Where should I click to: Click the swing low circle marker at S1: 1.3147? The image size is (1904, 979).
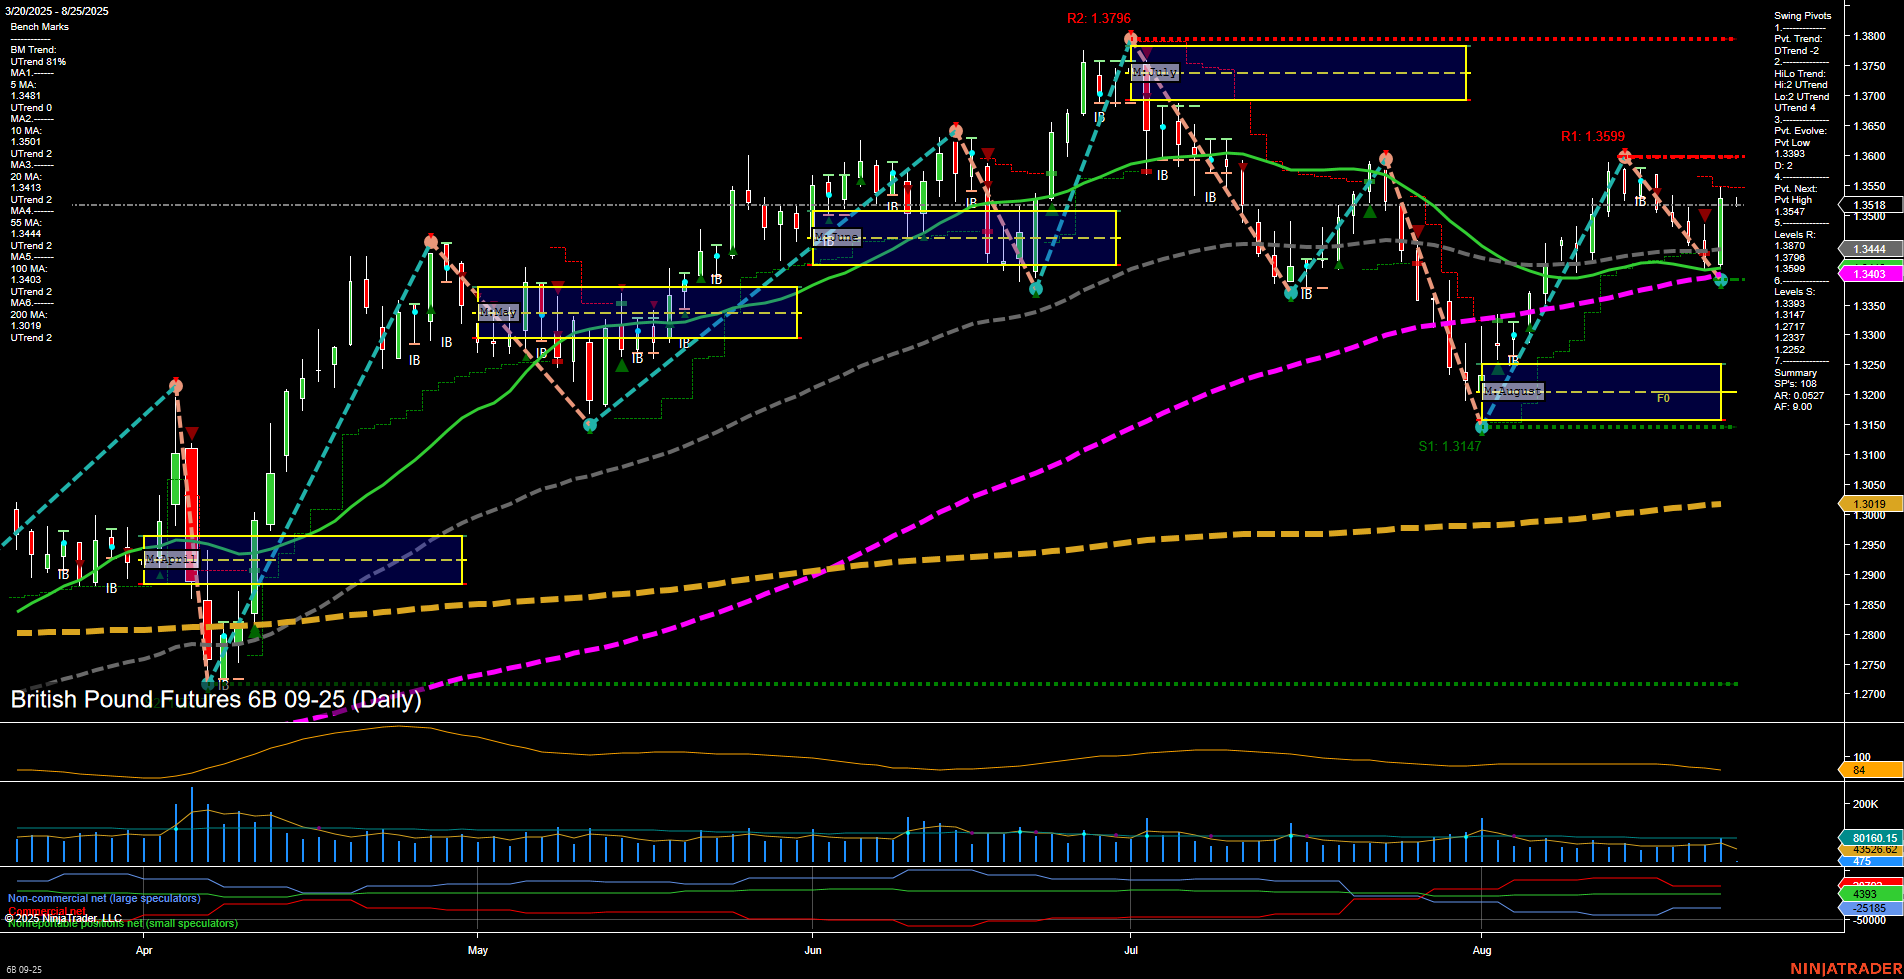[x=1479, y=427]
